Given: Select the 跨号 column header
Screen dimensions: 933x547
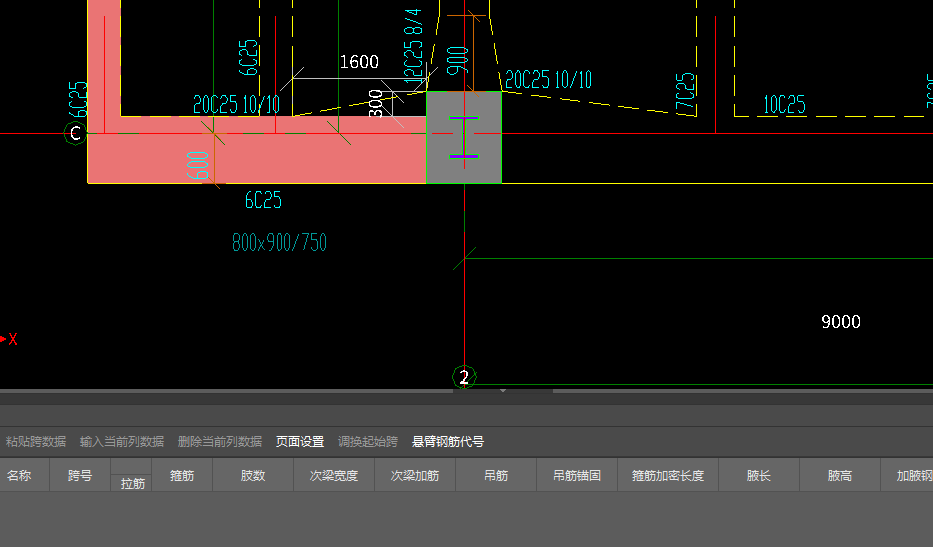Looking at the screenshot, I should click(x=80, y=475).
